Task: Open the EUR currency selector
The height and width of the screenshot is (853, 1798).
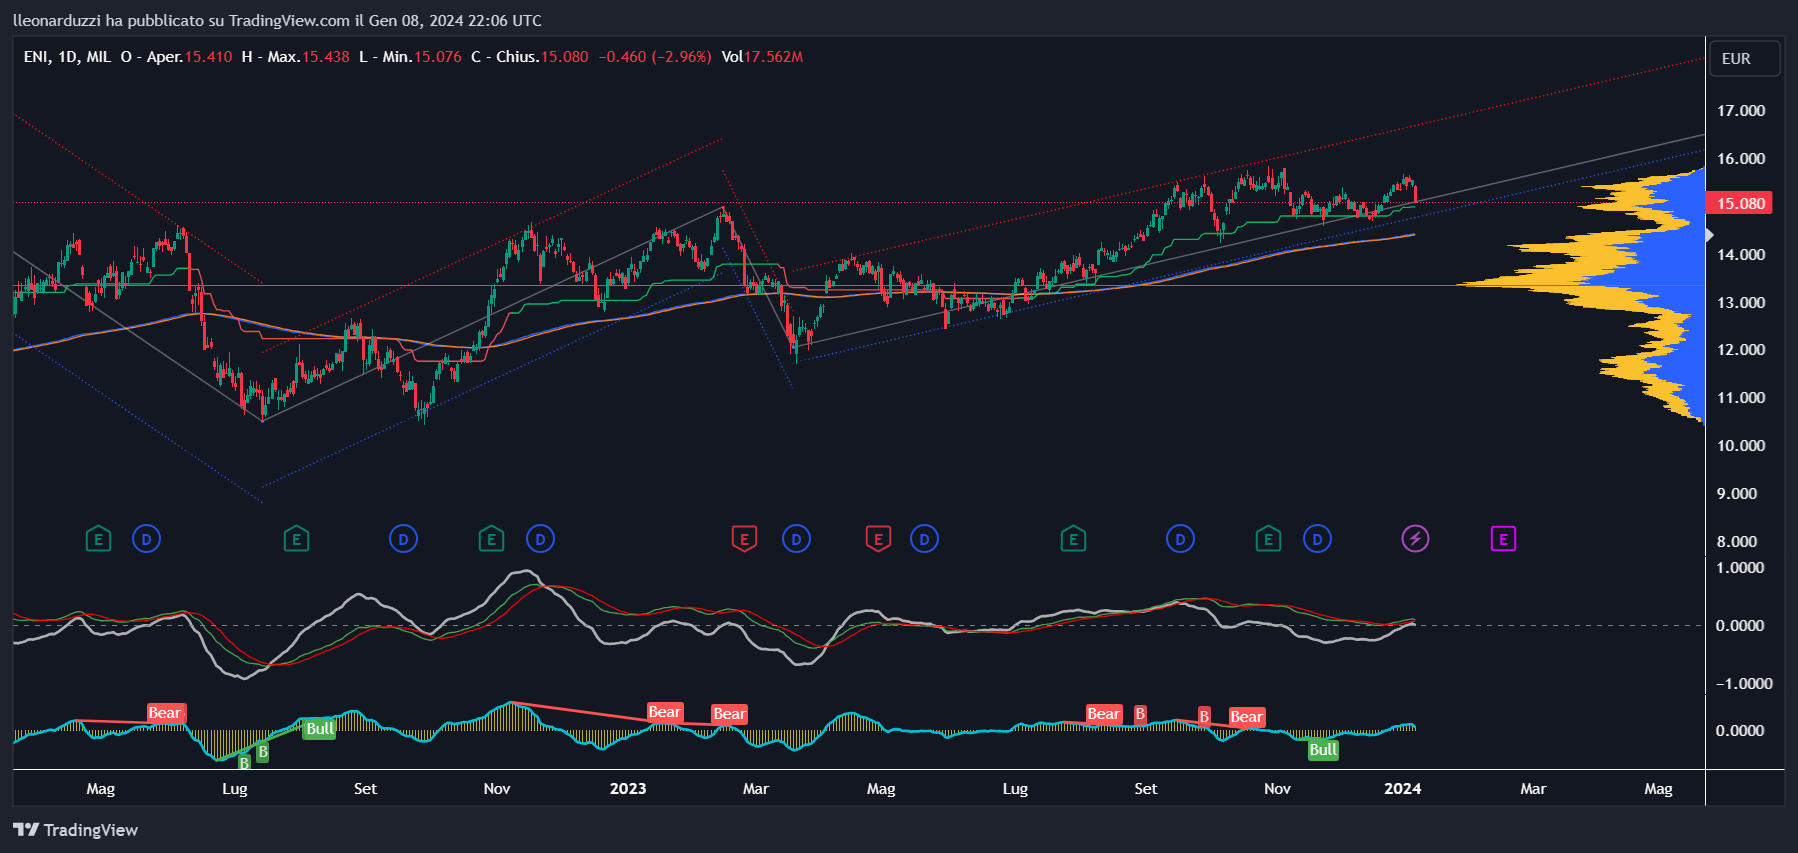Action: tap(1744, 59)
